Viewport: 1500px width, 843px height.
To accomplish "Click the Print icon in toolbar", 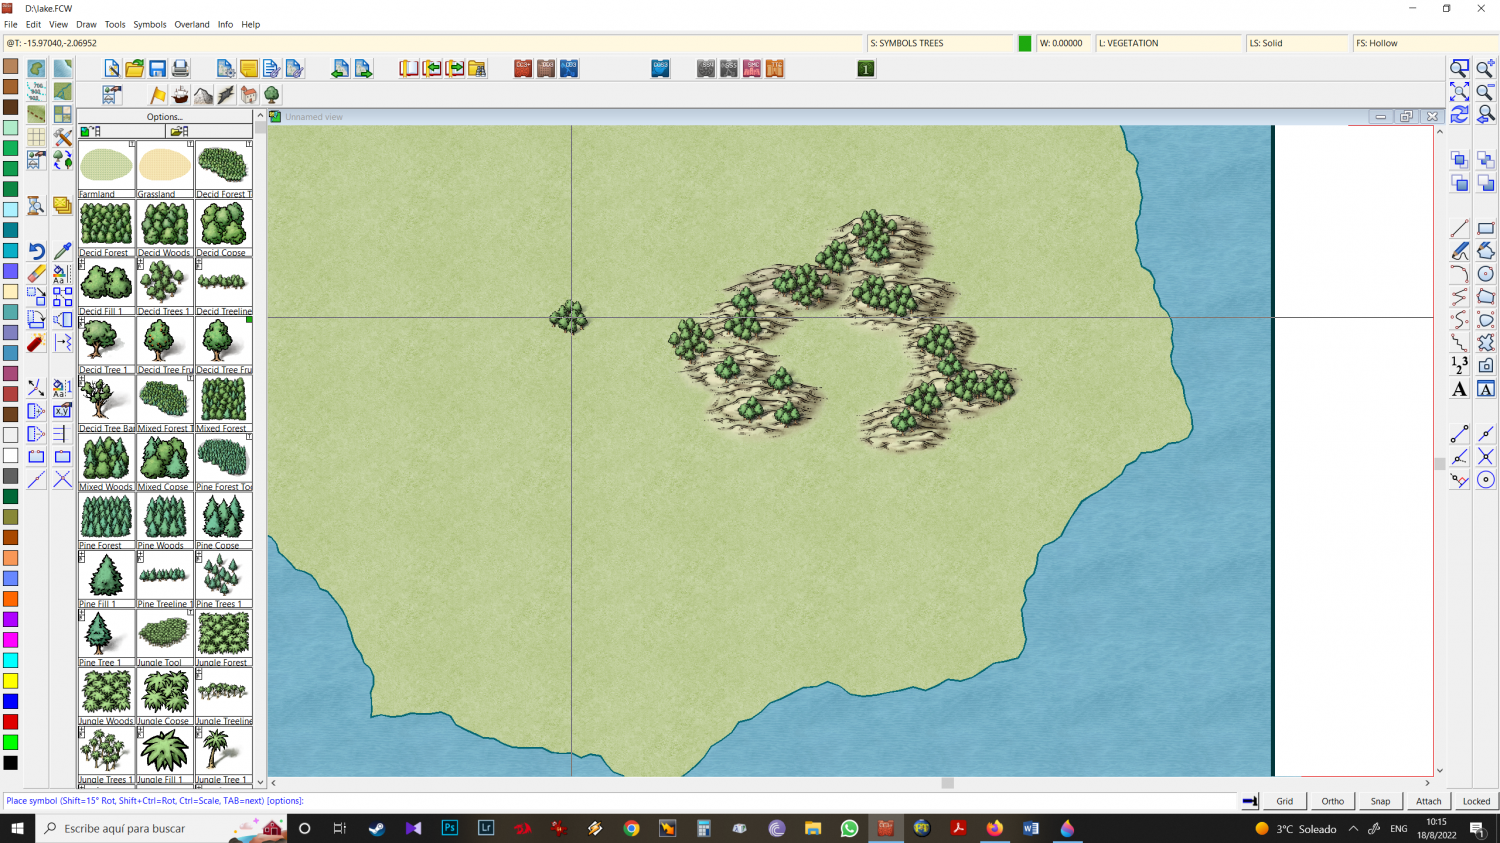I will click(180, 68).
